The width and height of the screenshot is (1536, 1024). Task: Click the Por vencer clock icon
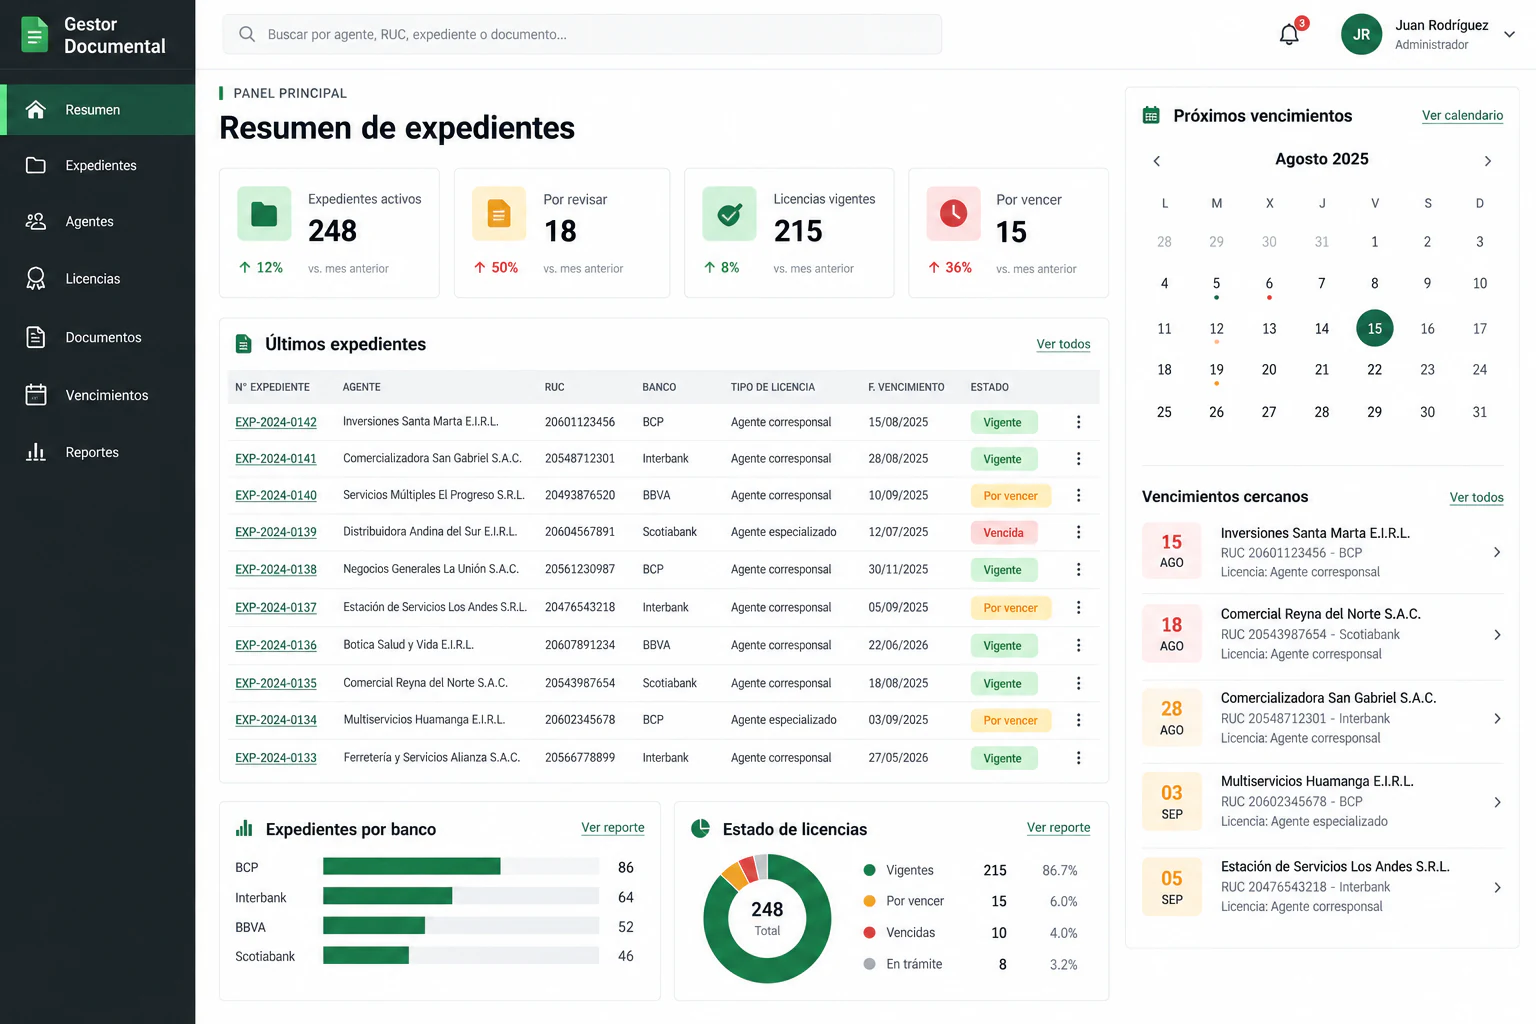point(953,214)
